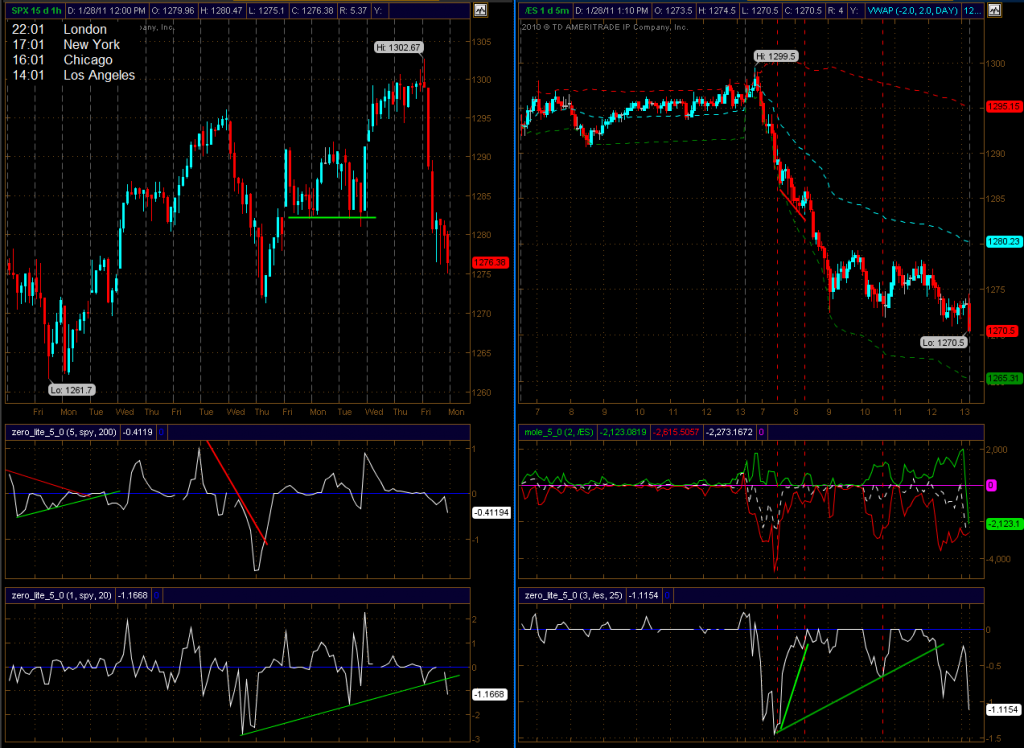Click the Hi: 1302.67 price bubble
The image size is (1024, 748).
tap(398, 47)
